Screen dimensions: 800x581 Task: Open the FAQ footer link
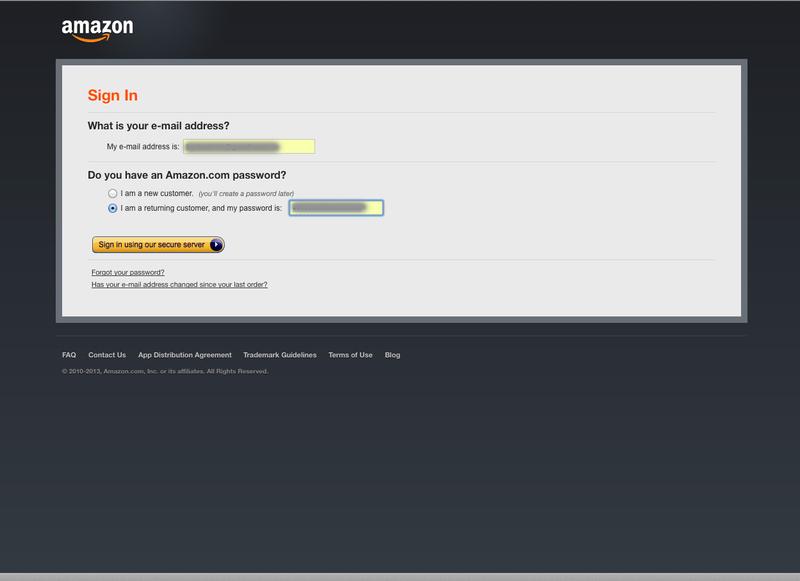[x=69, y=355]
